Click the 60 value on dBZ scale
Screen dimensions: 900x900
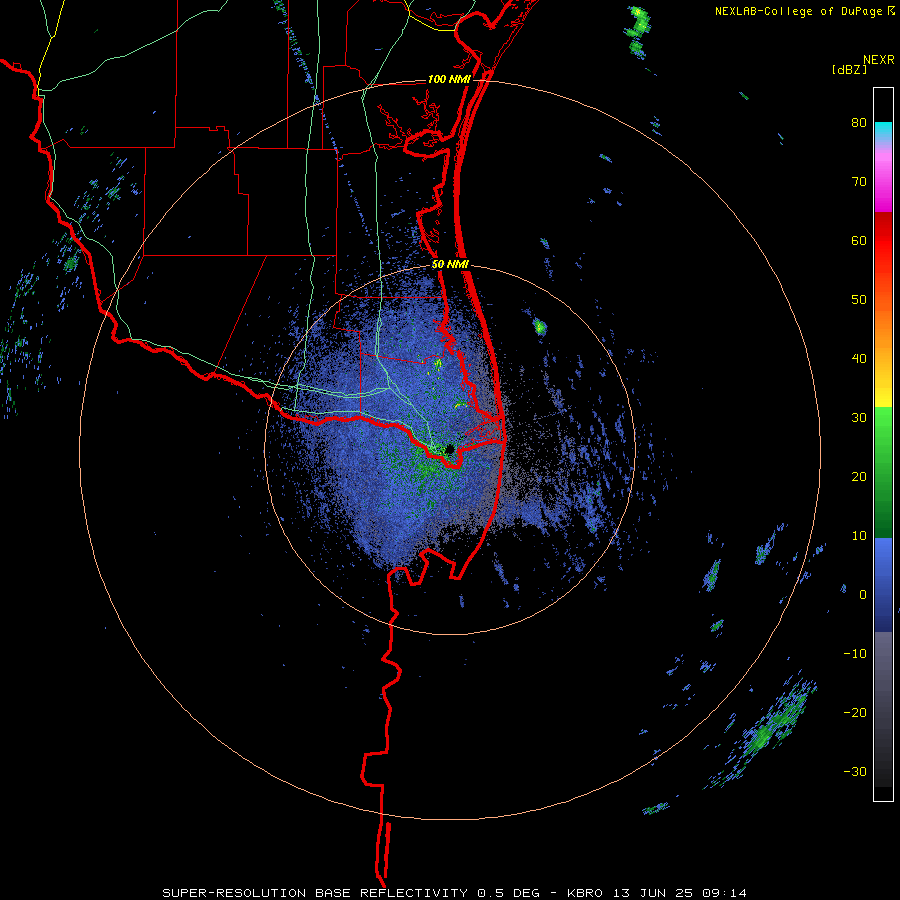coord(859,240)
